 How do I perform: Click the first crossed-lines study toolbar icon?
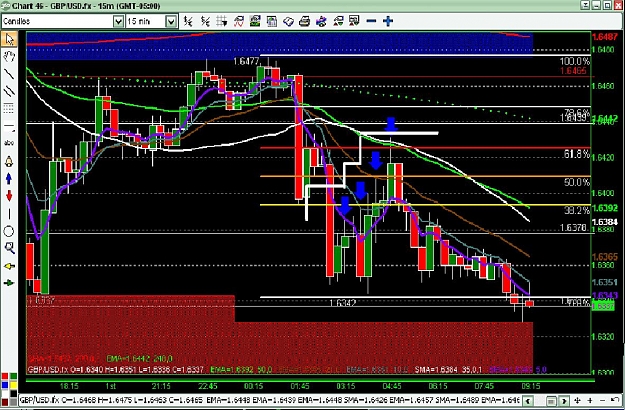point(189,21)
